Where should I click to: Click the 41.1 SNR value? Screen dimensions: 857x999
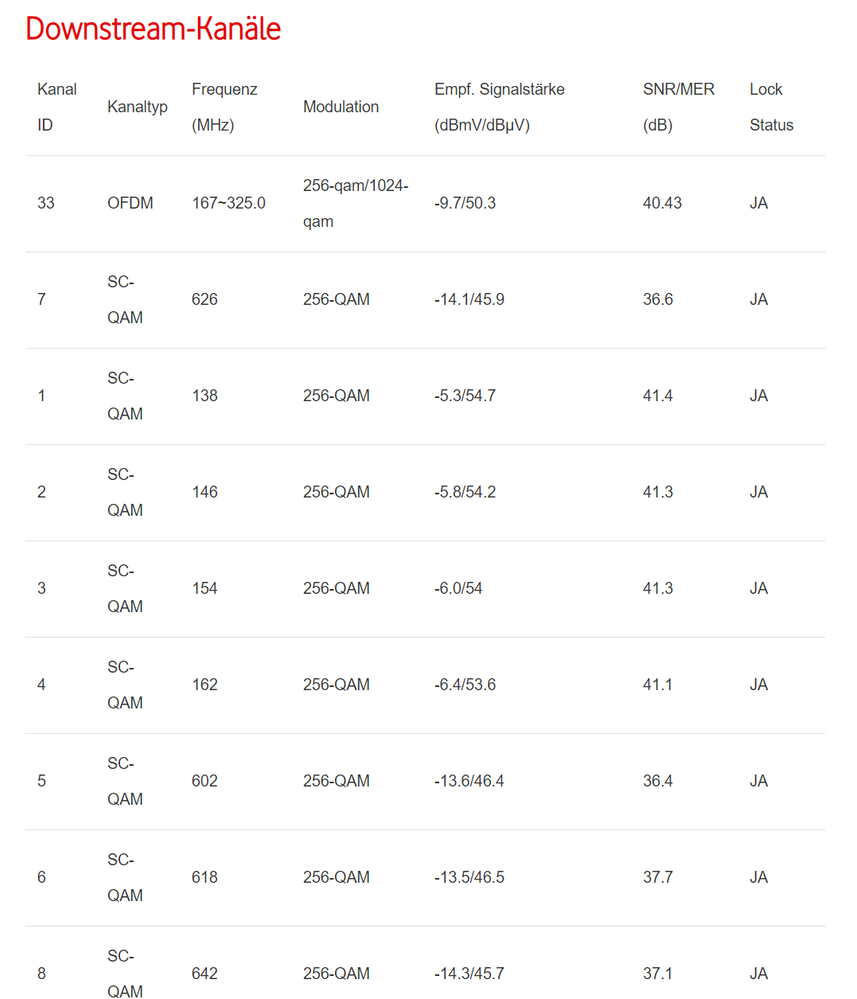pos(658,684)
